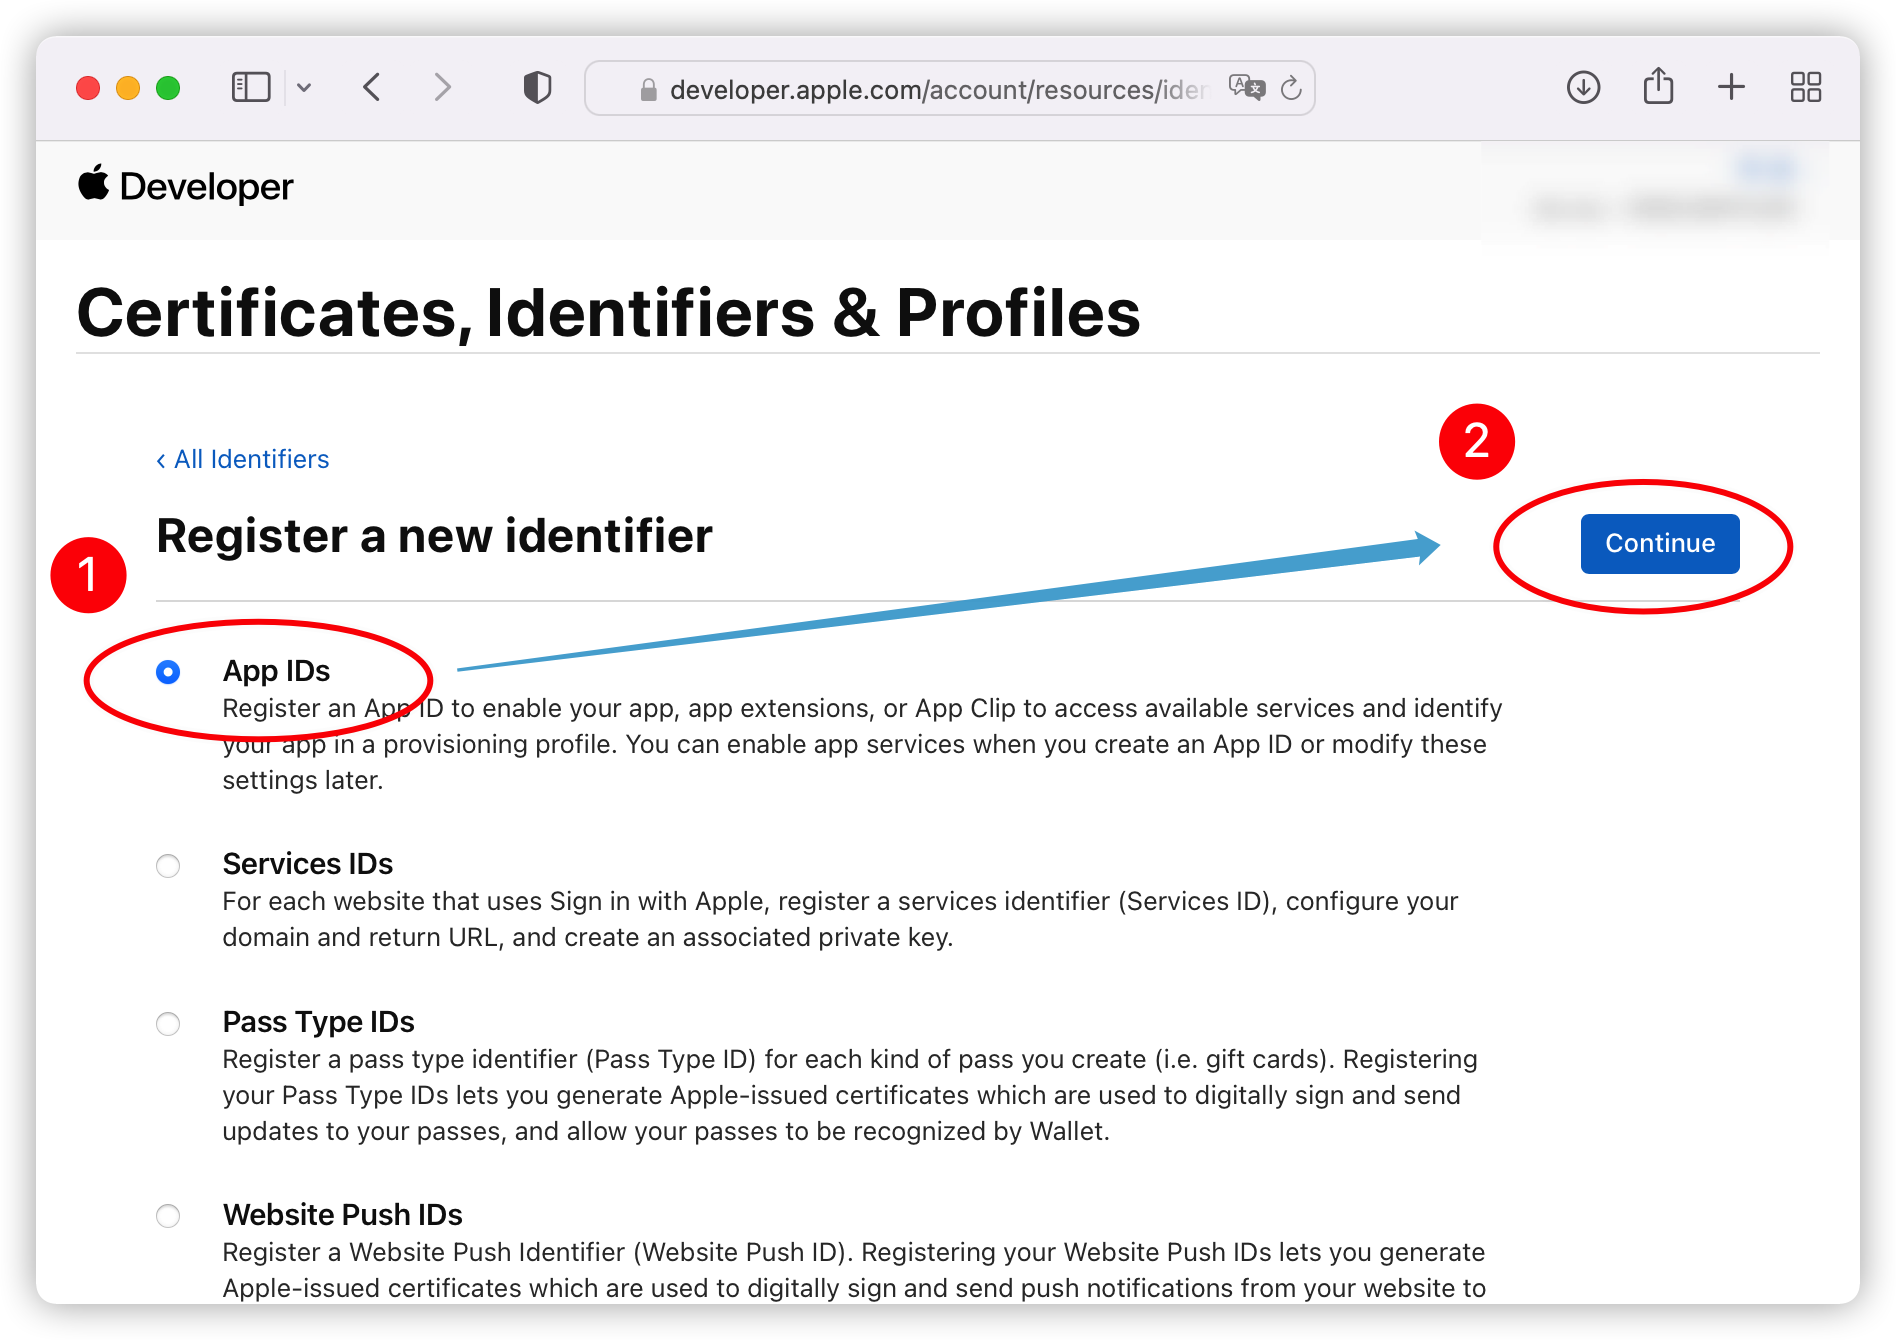Reload the page with the refresh icon
Viewport: 1896px width, 1340px height.
click(x=1291, y=88)
